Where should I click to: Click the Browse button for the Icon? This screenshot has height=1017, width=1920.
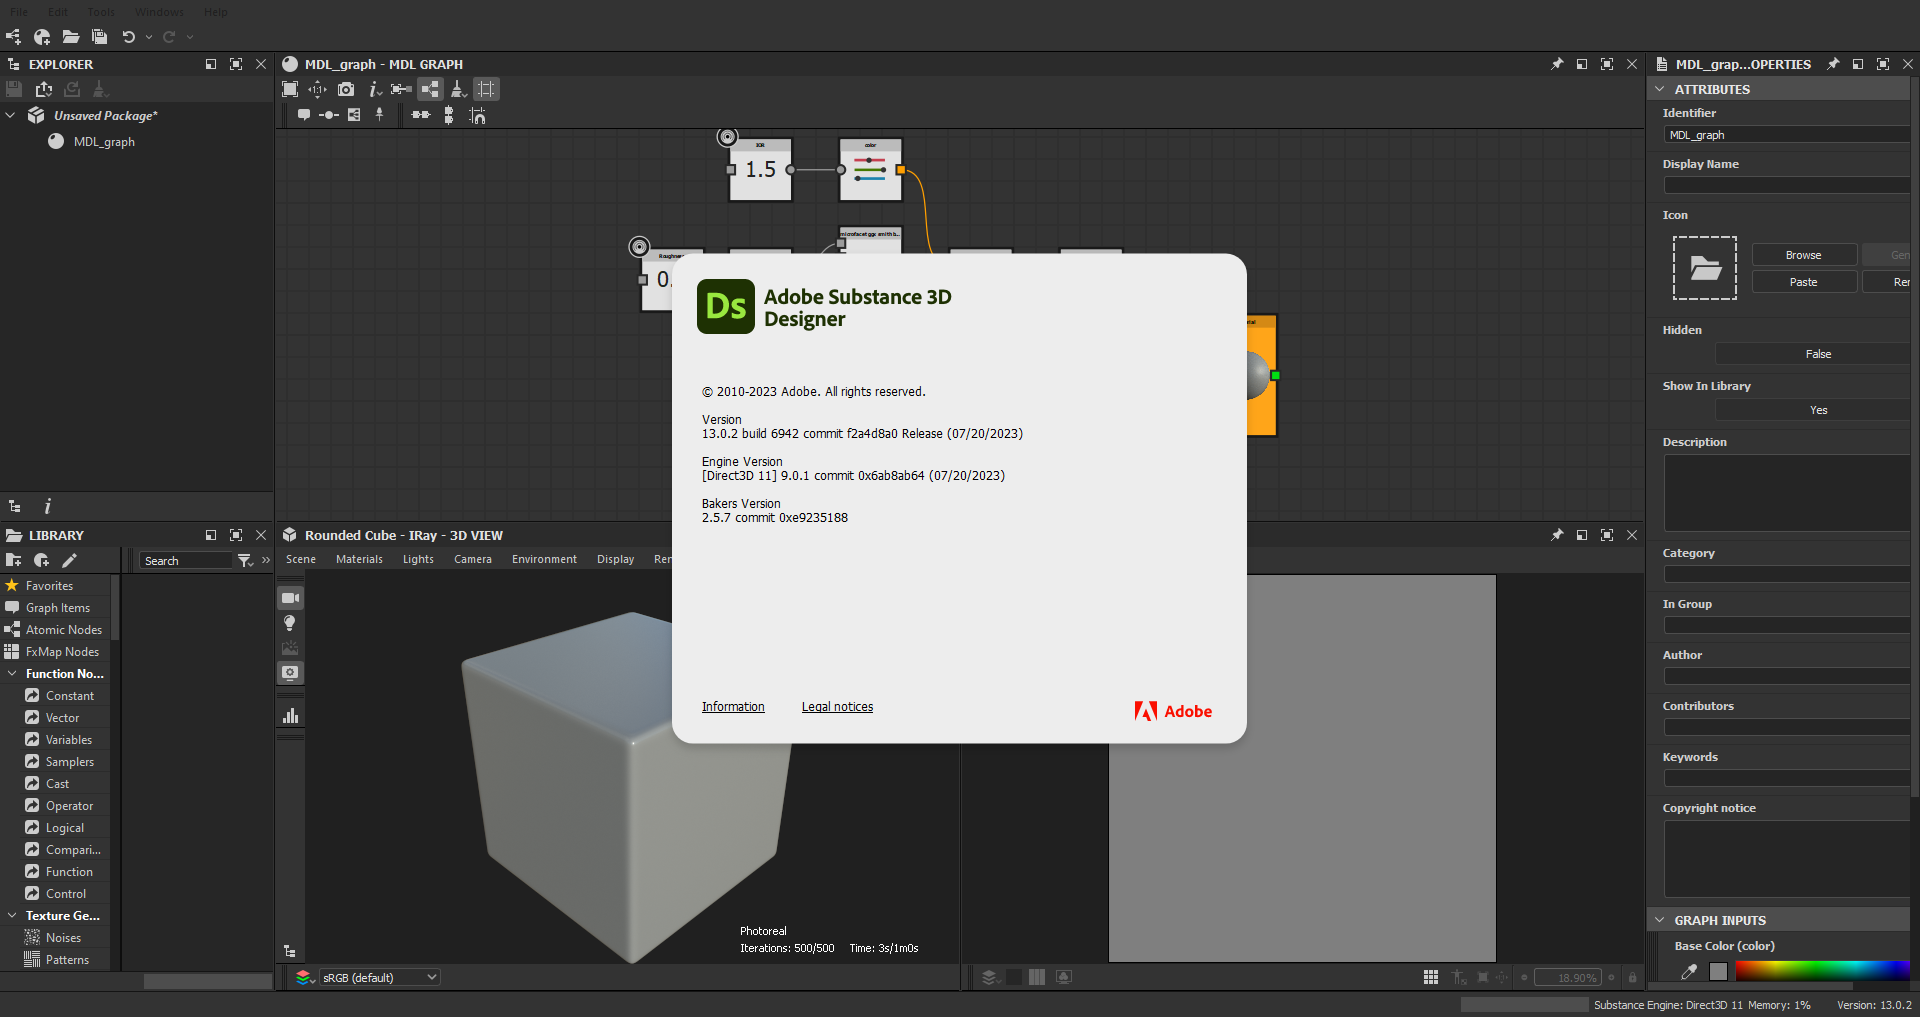point(1803,255)
